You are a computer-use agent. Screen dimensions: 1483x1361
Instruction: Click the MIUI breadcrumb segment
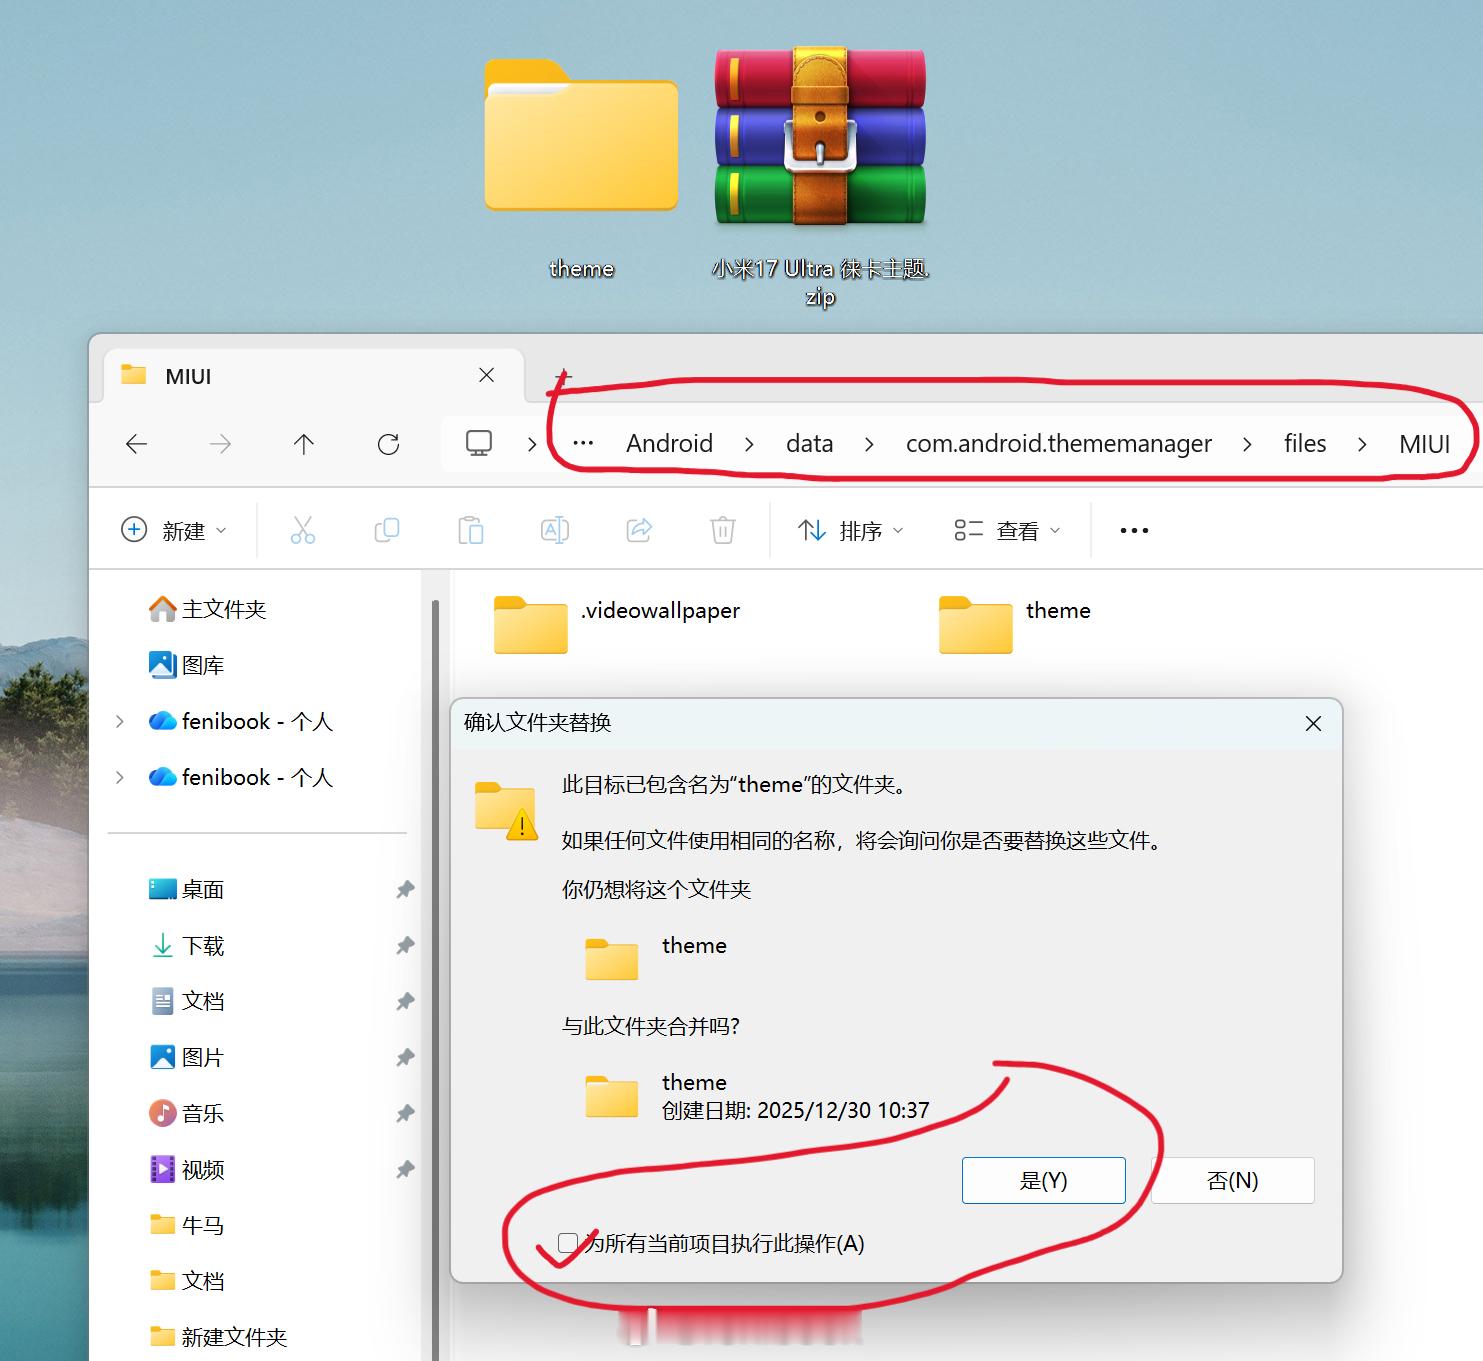1424,443
